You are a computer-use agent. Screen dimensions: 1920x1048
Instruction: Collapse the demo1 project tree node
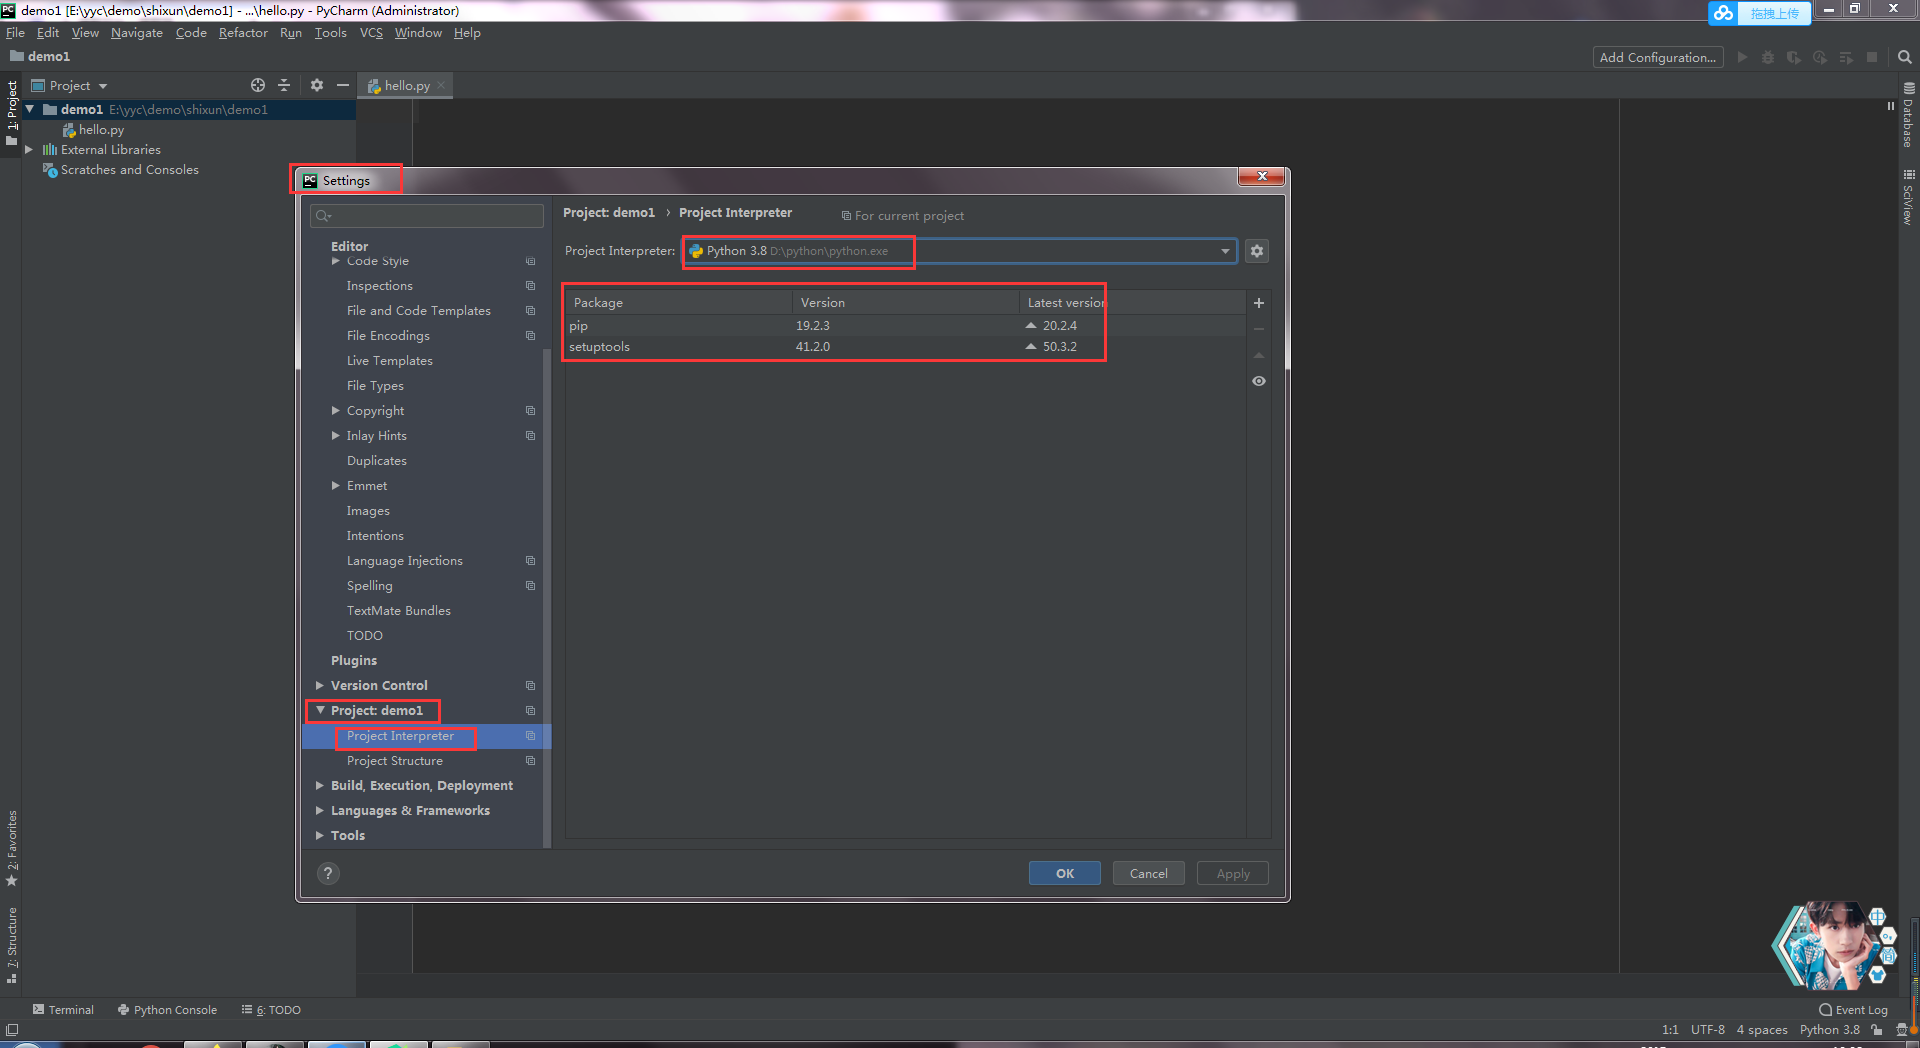click(x=30, y=109)
